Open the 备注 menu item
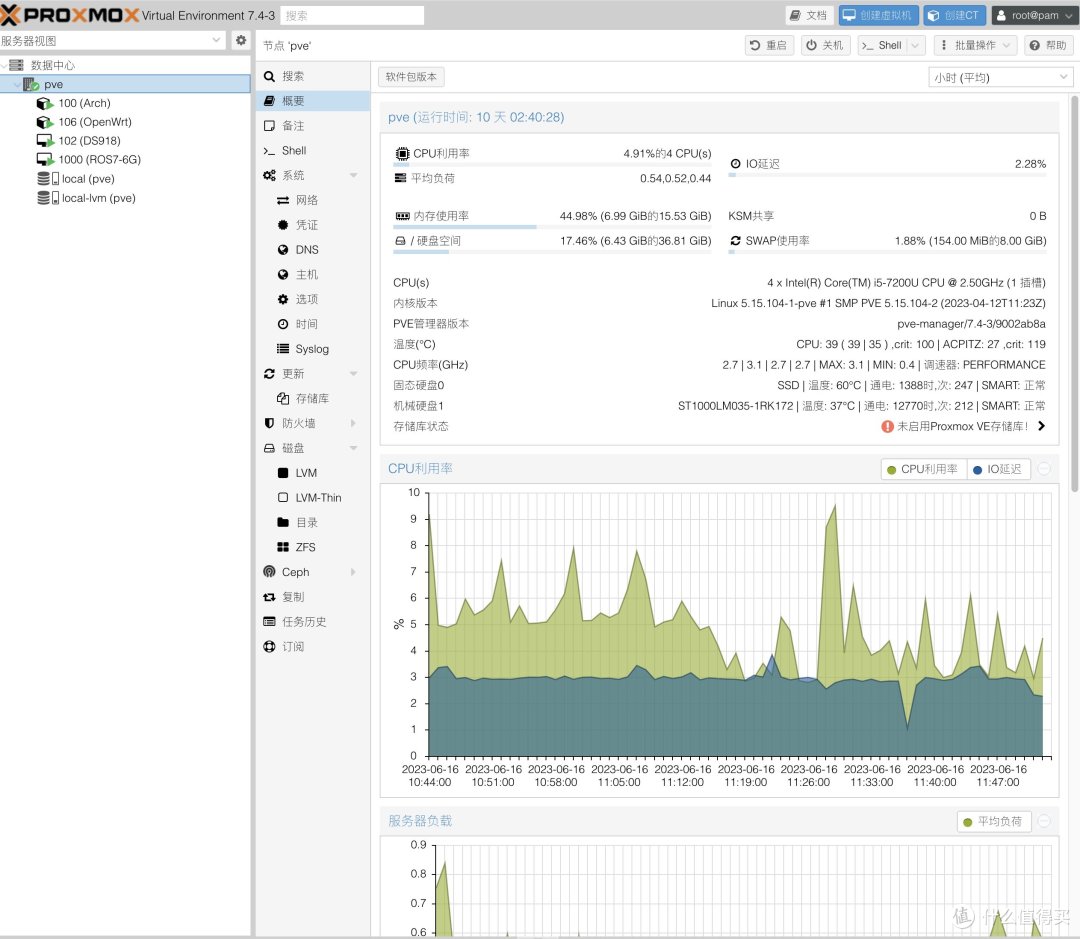 292,126
